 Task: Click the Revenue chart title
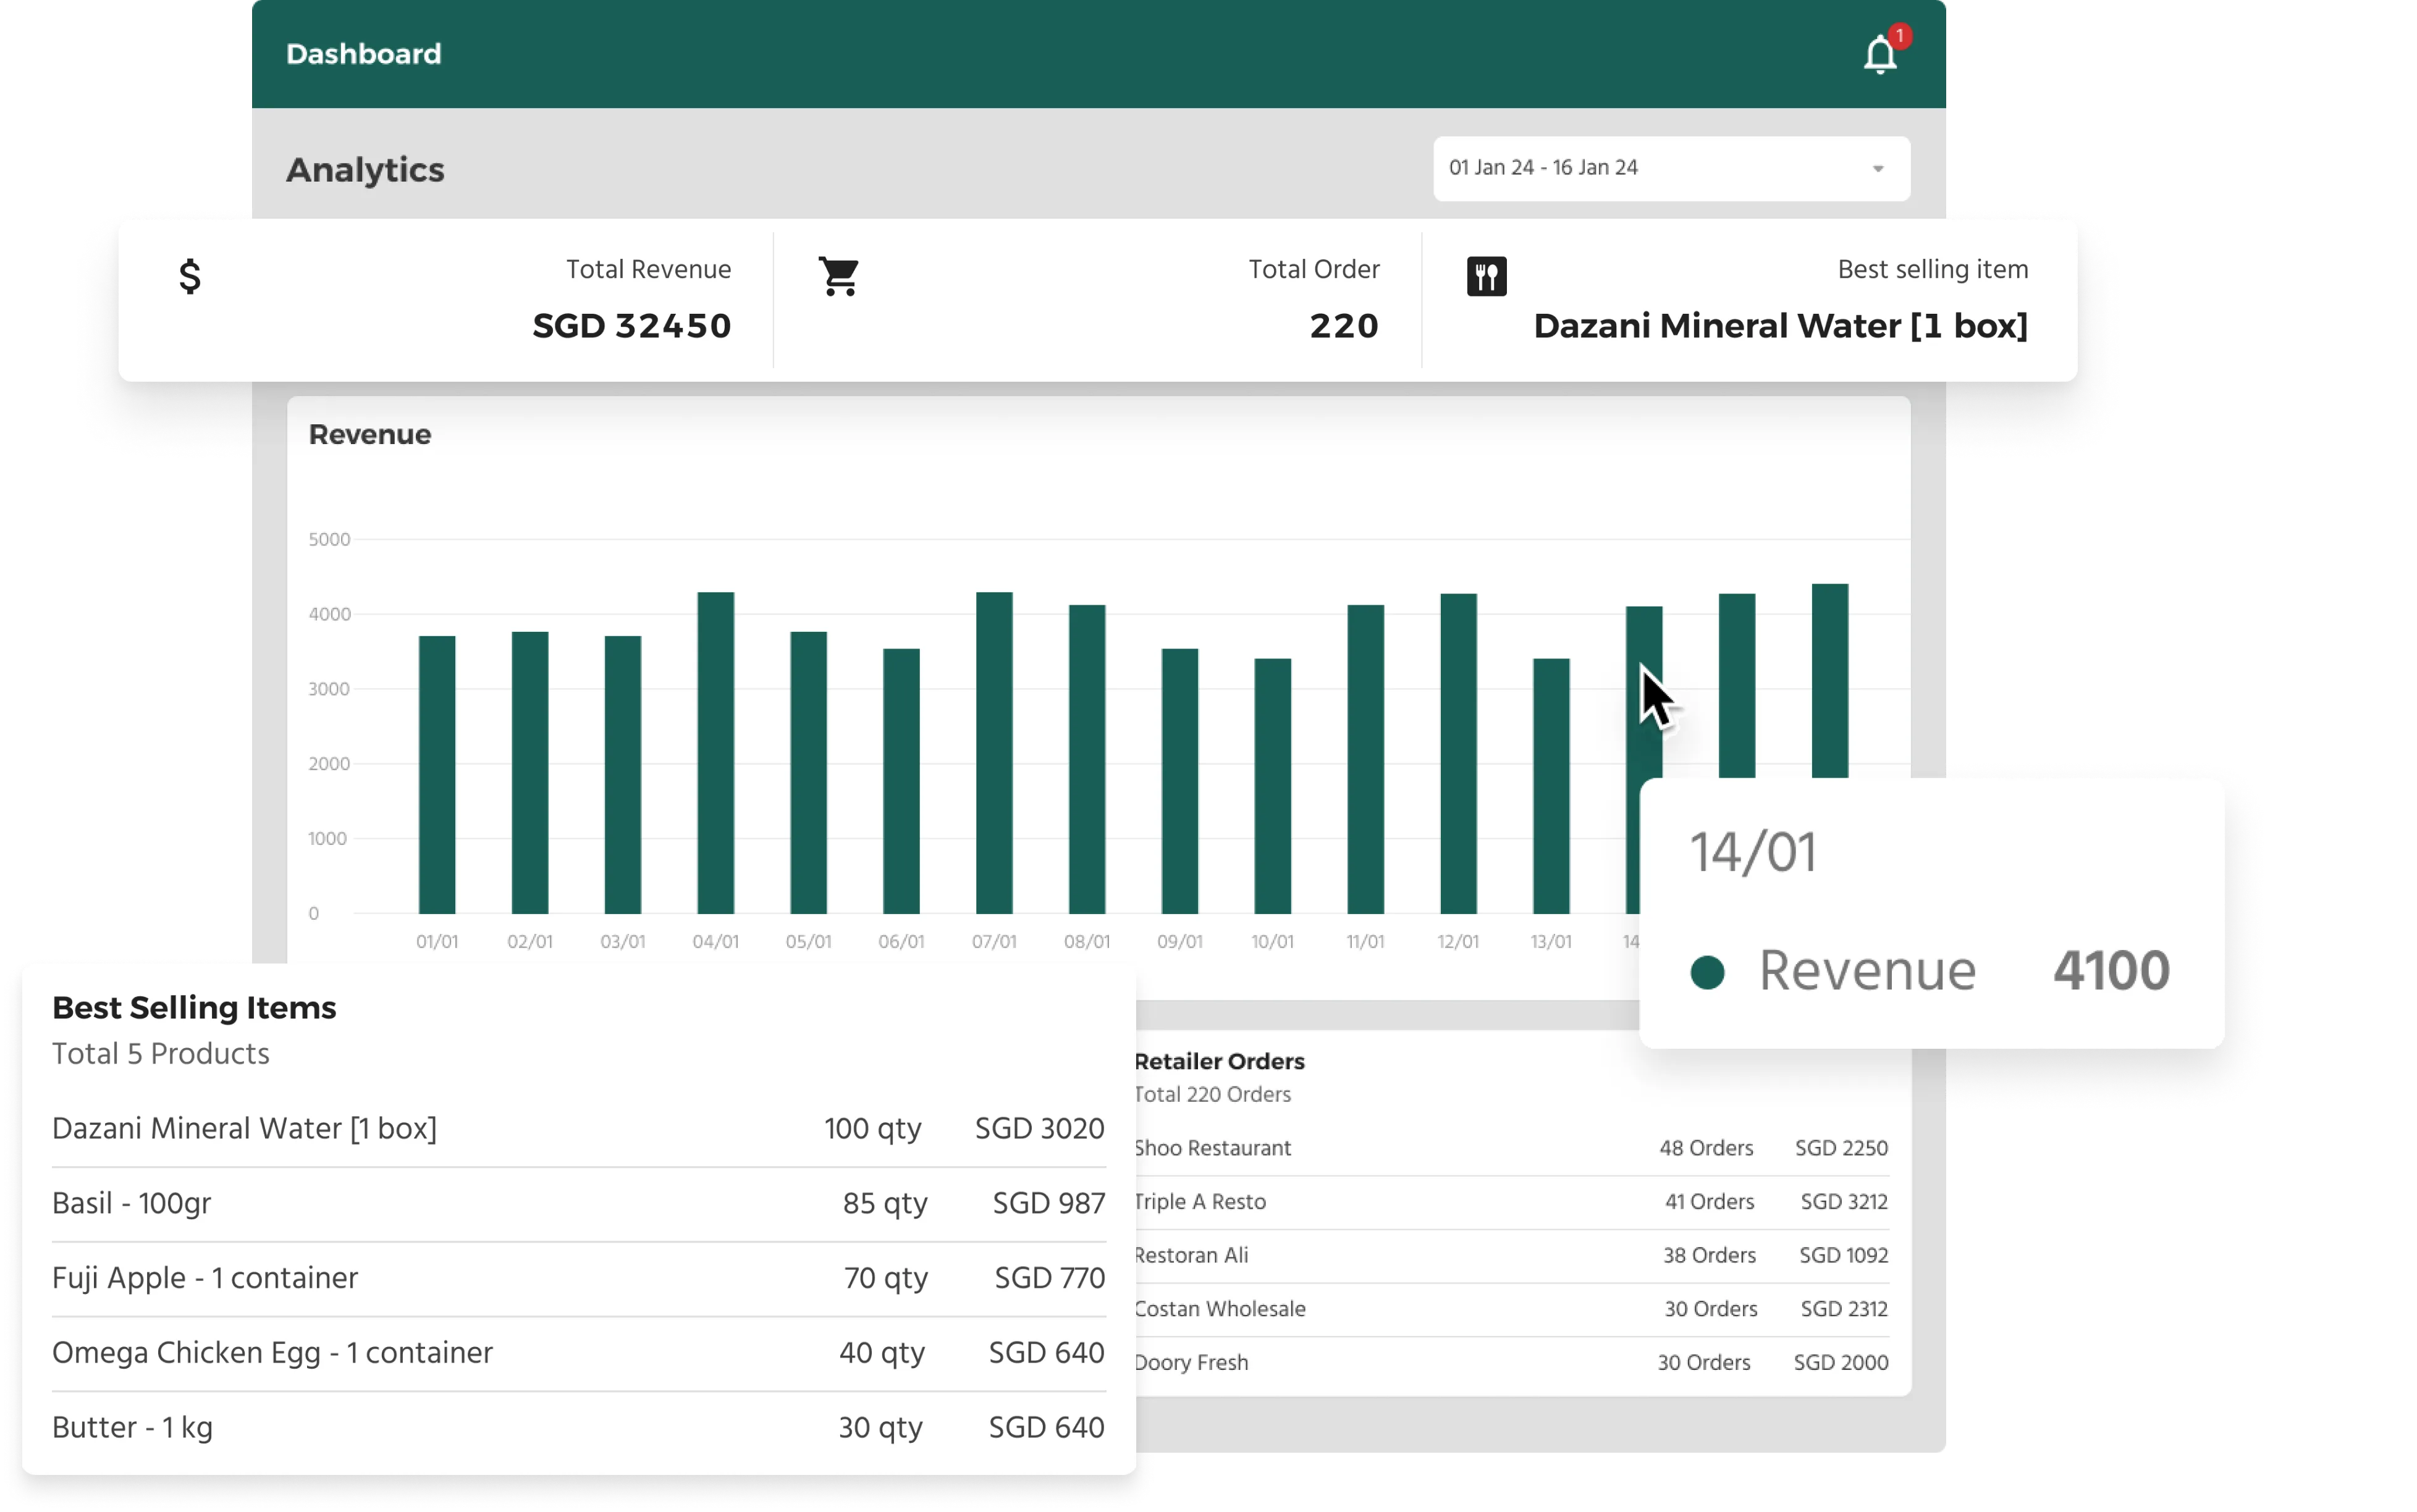370,435
